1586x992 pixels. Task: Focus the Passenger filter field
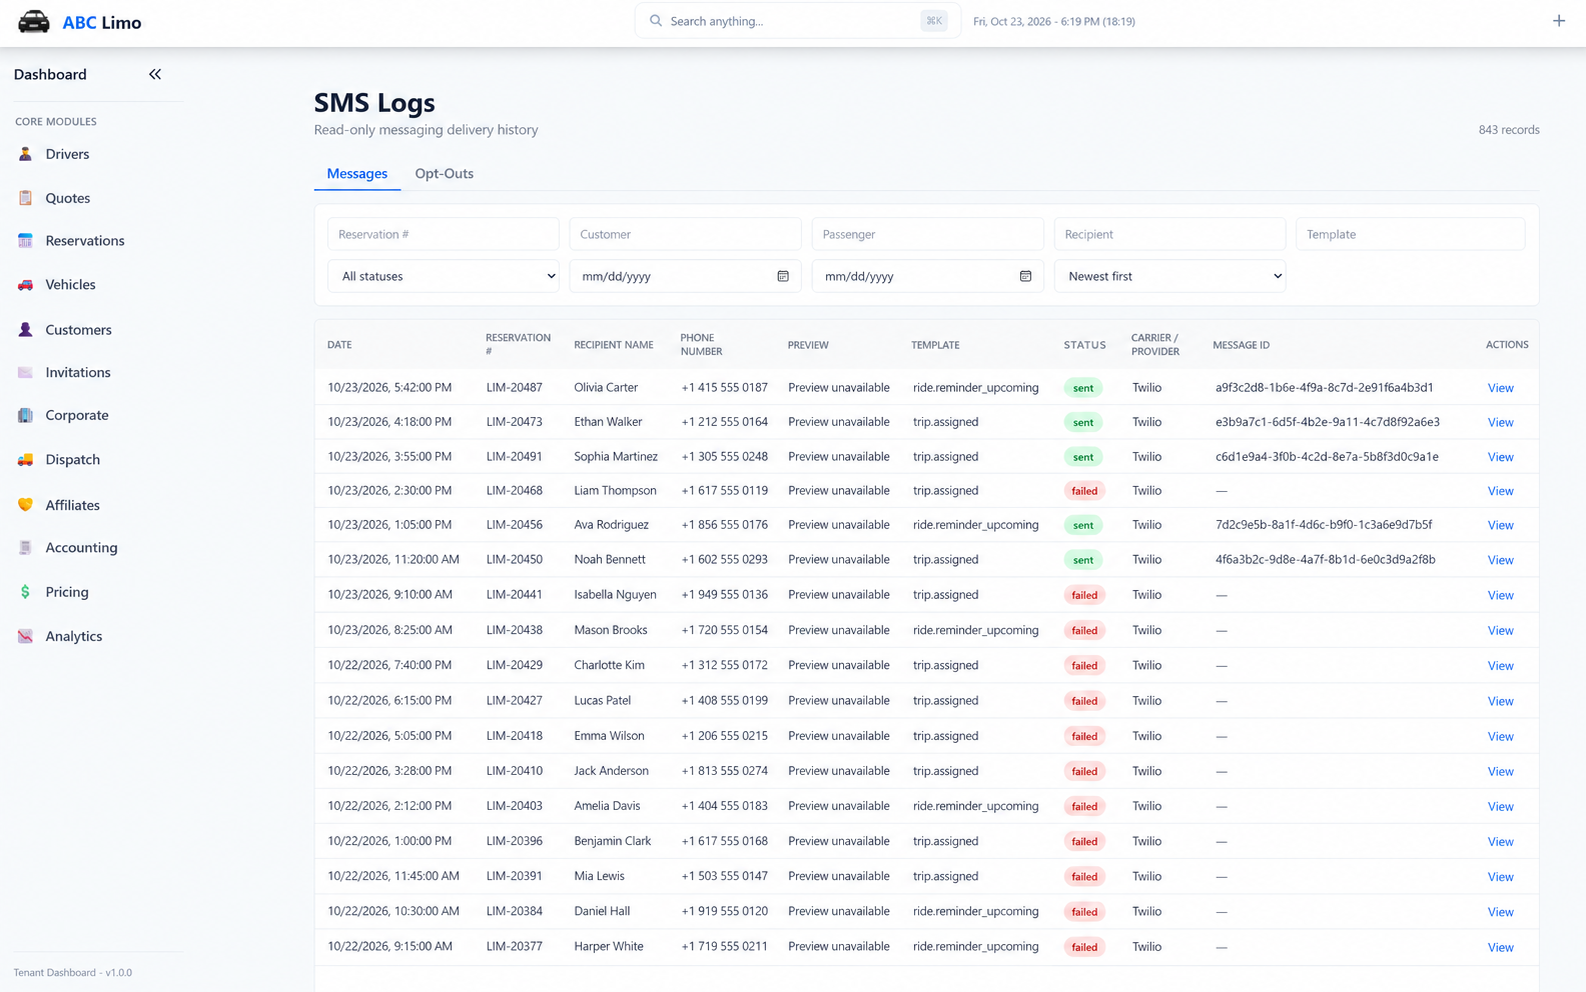pyautogui.click(x=927, y=234)
